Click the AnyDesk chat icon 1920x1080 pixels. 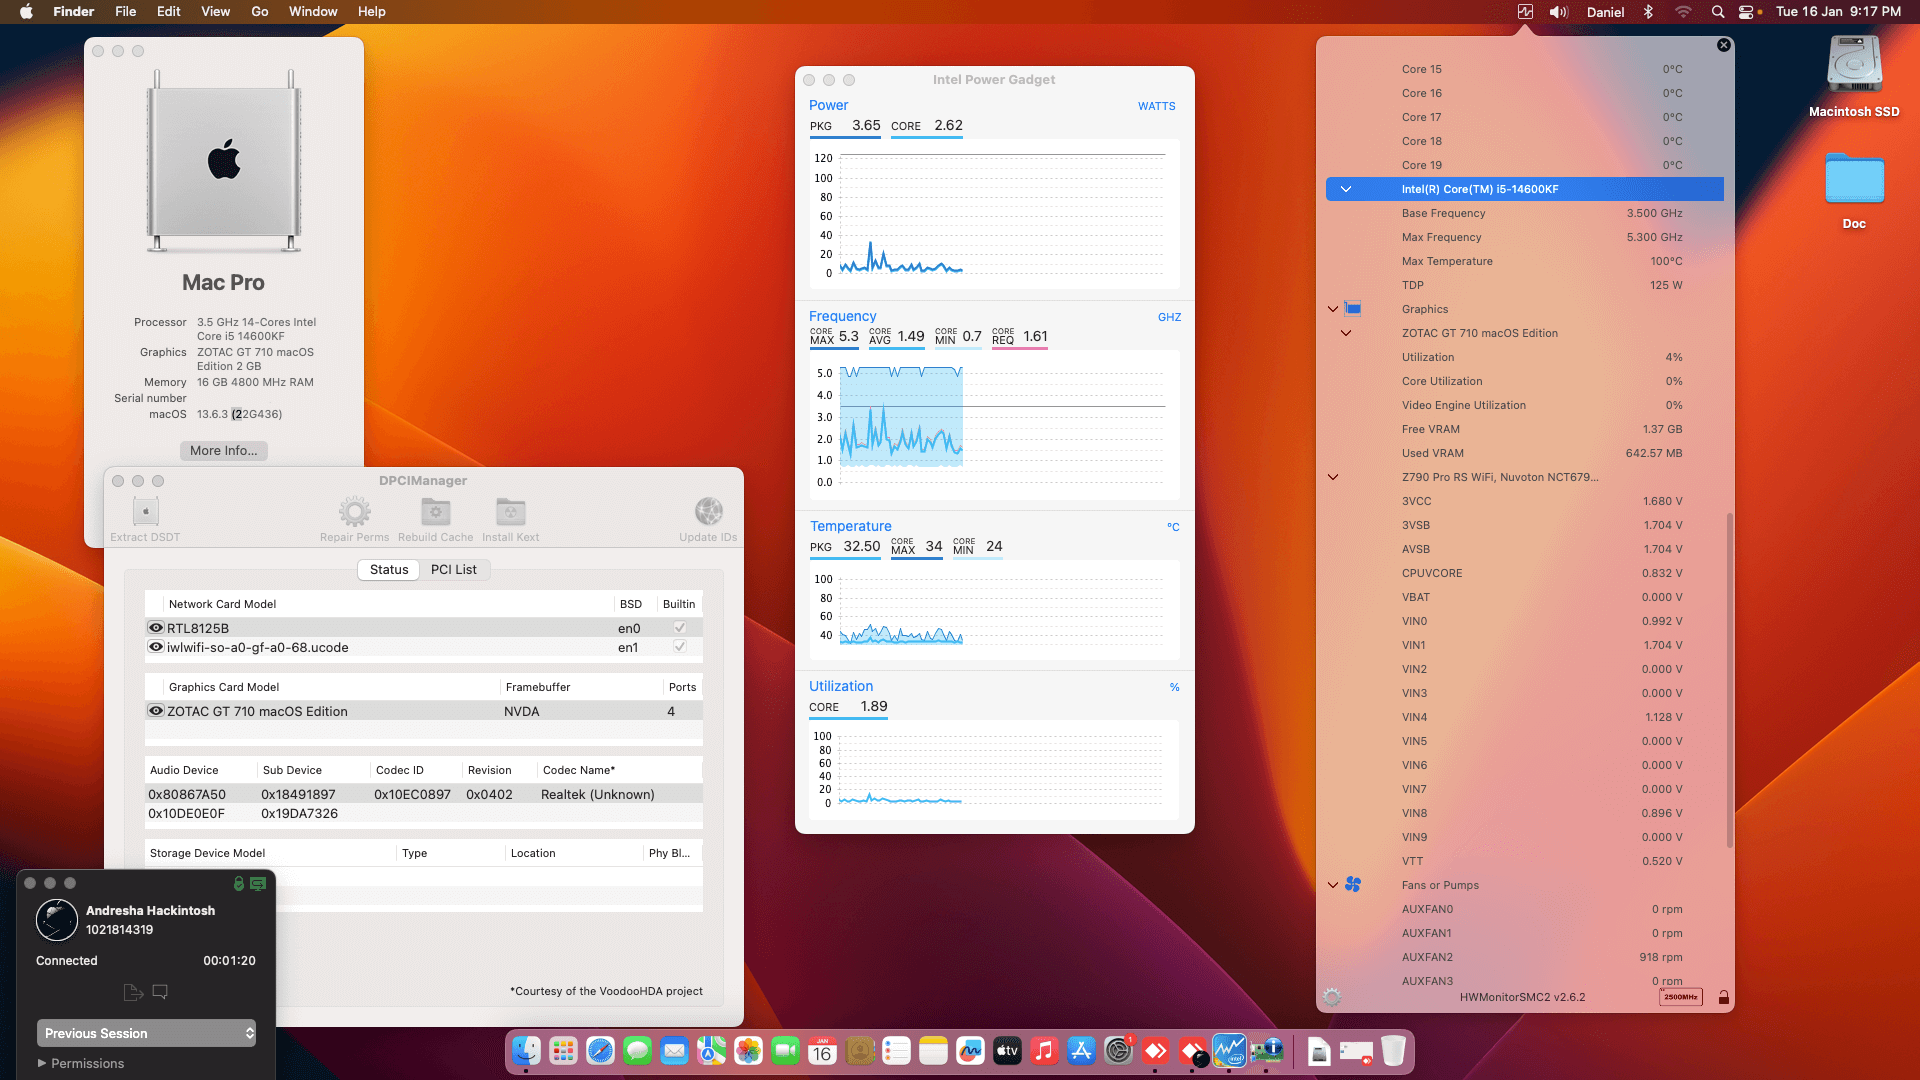[x=160, y=992]
